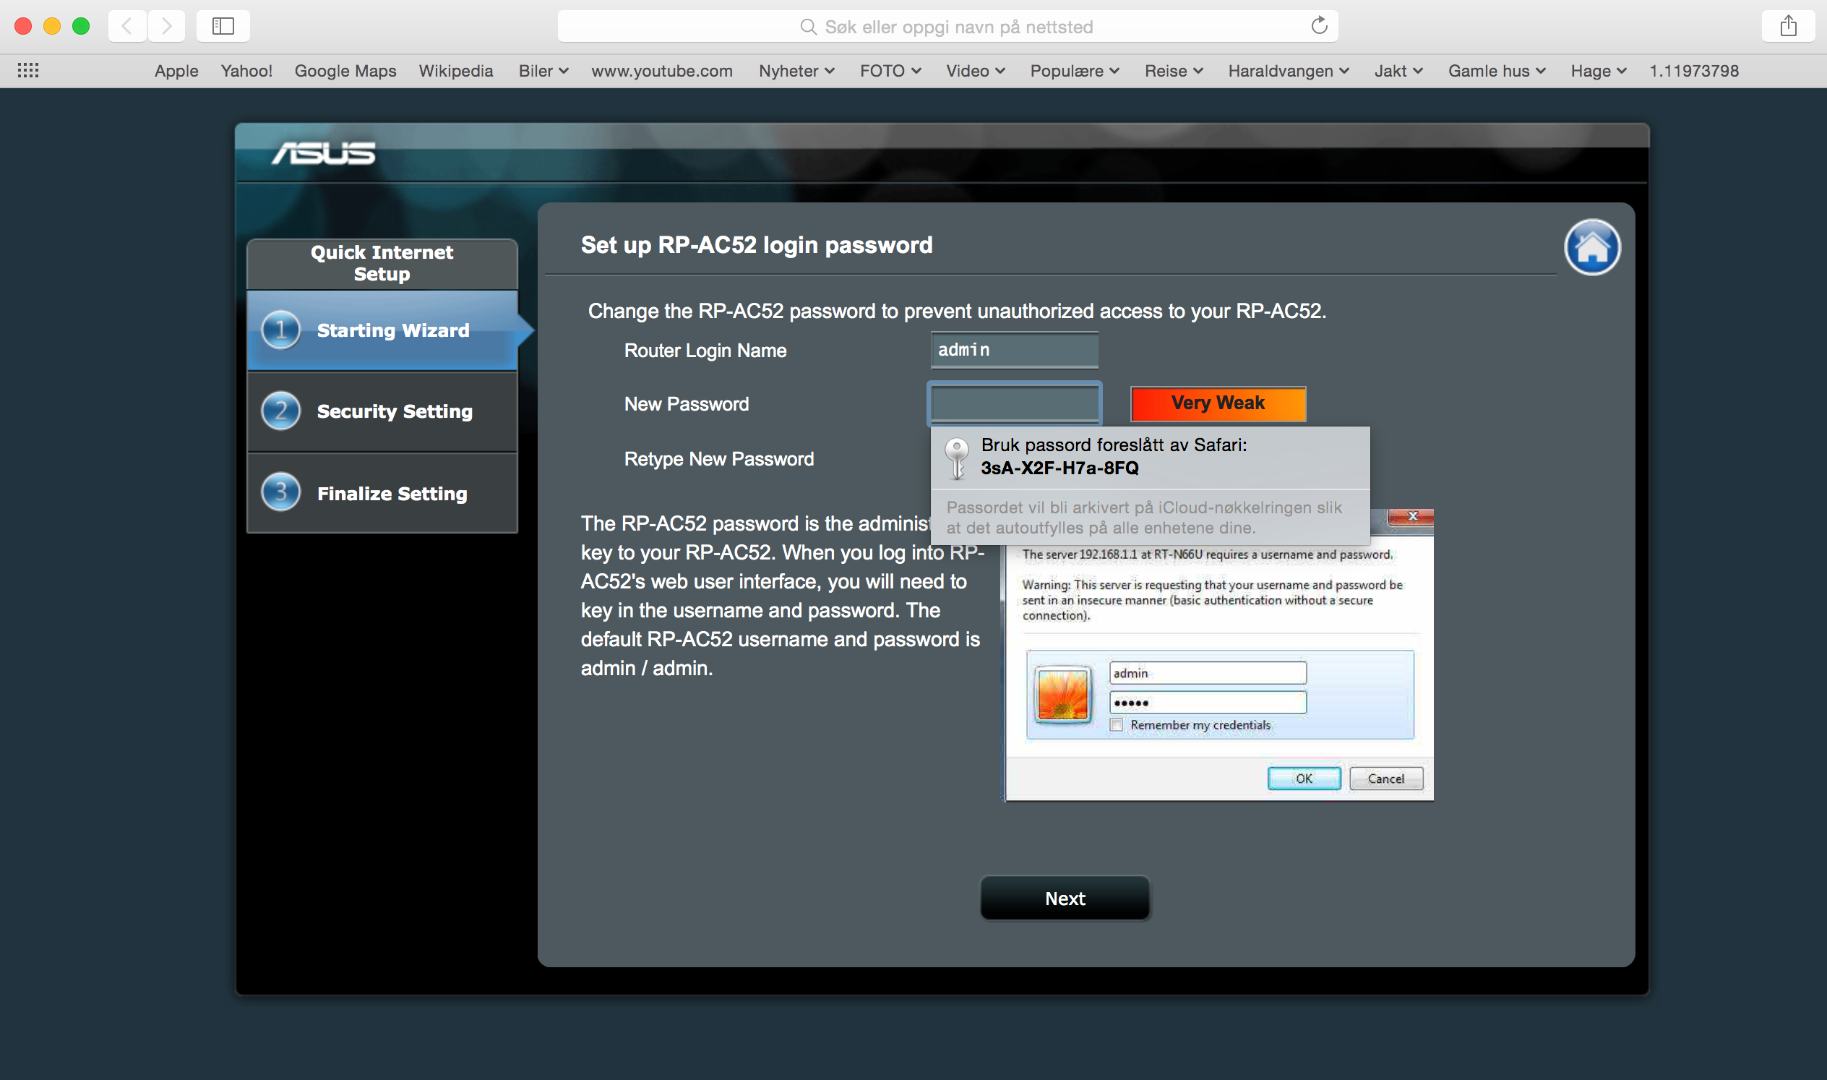Reload the page with the refresh icon
Image resolution: width=1827 pixels, height=1080 pixels.
pos(1319,26)
